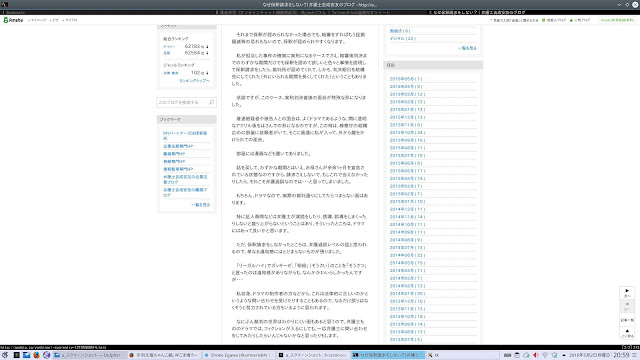Click the back-to-top arrow floating button

pos(627,333)
